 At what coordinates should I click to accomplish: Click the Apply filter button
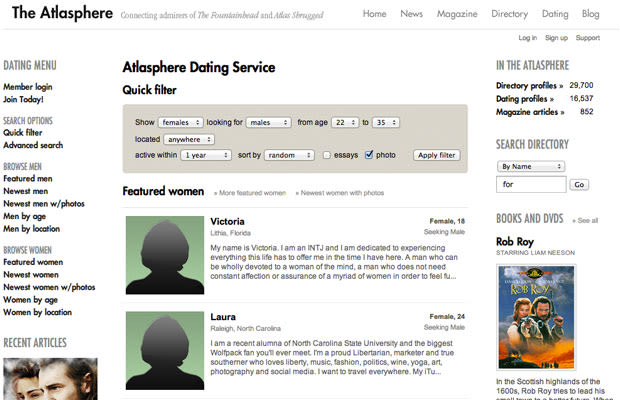click(x=437, y=155)
